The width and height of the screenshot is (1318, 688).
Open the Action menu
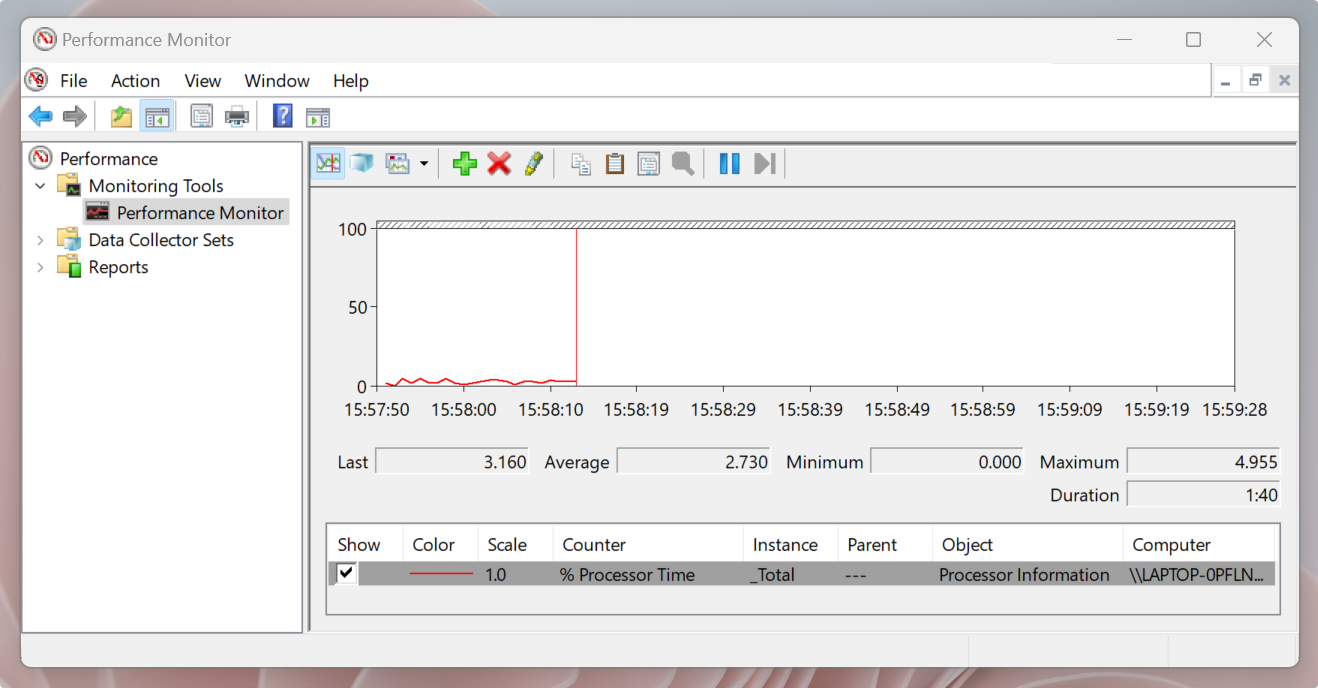pos(135,80)
